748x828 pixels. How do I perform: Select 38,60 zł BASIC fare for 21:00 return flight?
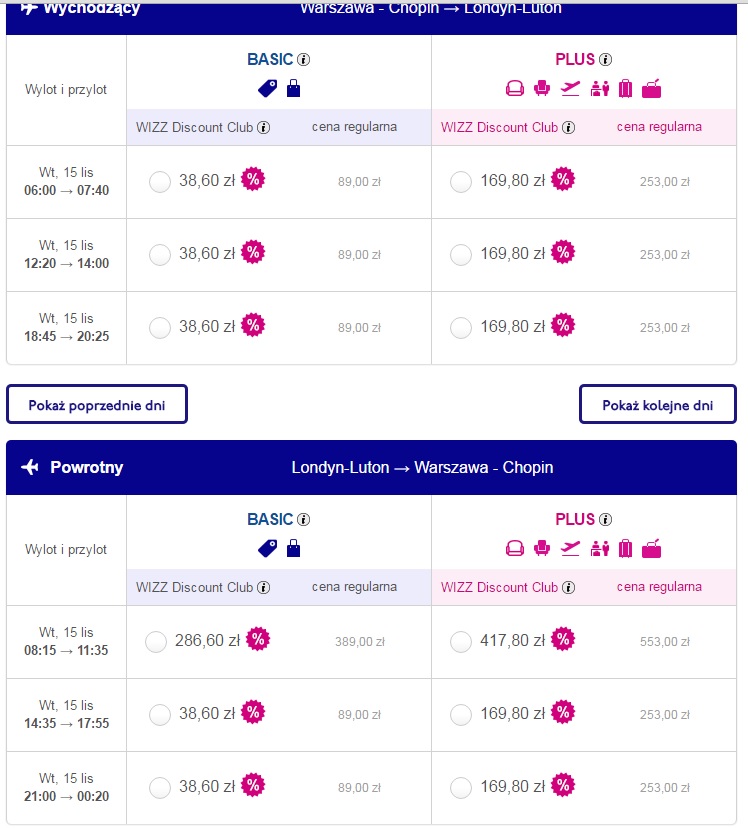pos(160,787)
